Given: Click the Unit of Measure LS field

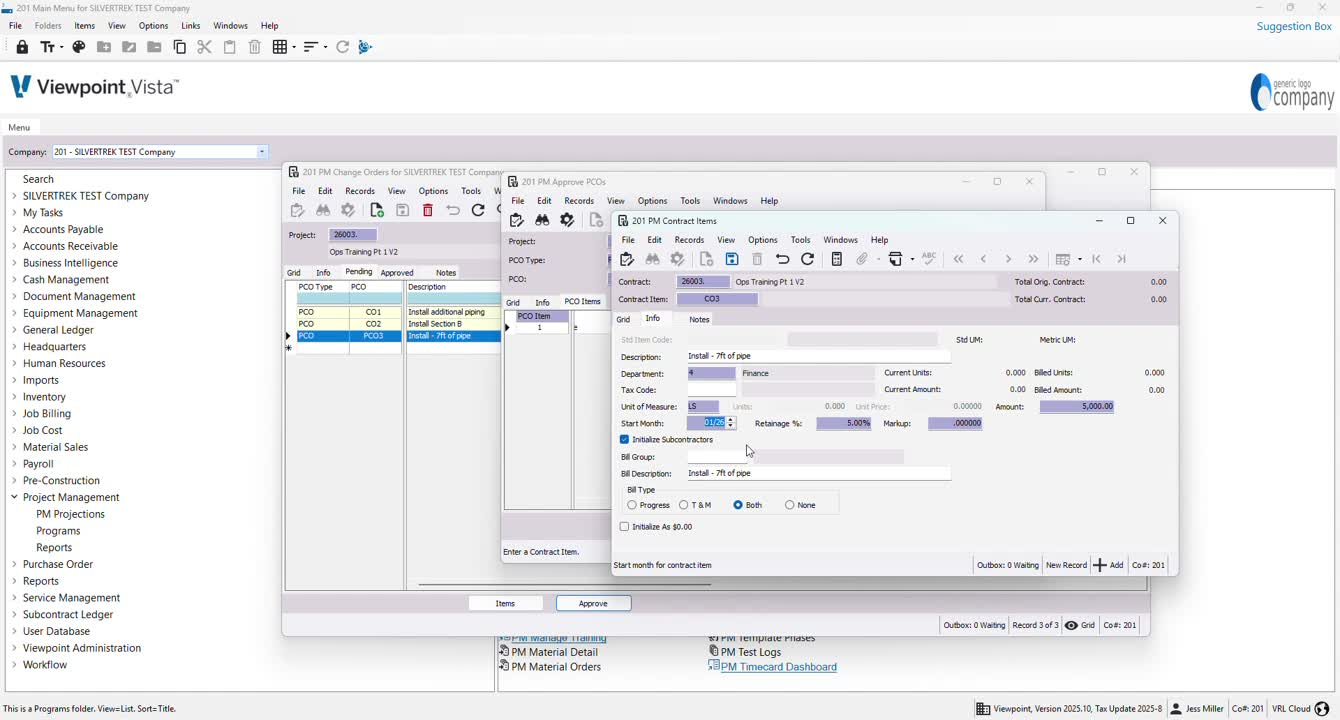Looking at the screenshot, I should (x=703, y=407).
